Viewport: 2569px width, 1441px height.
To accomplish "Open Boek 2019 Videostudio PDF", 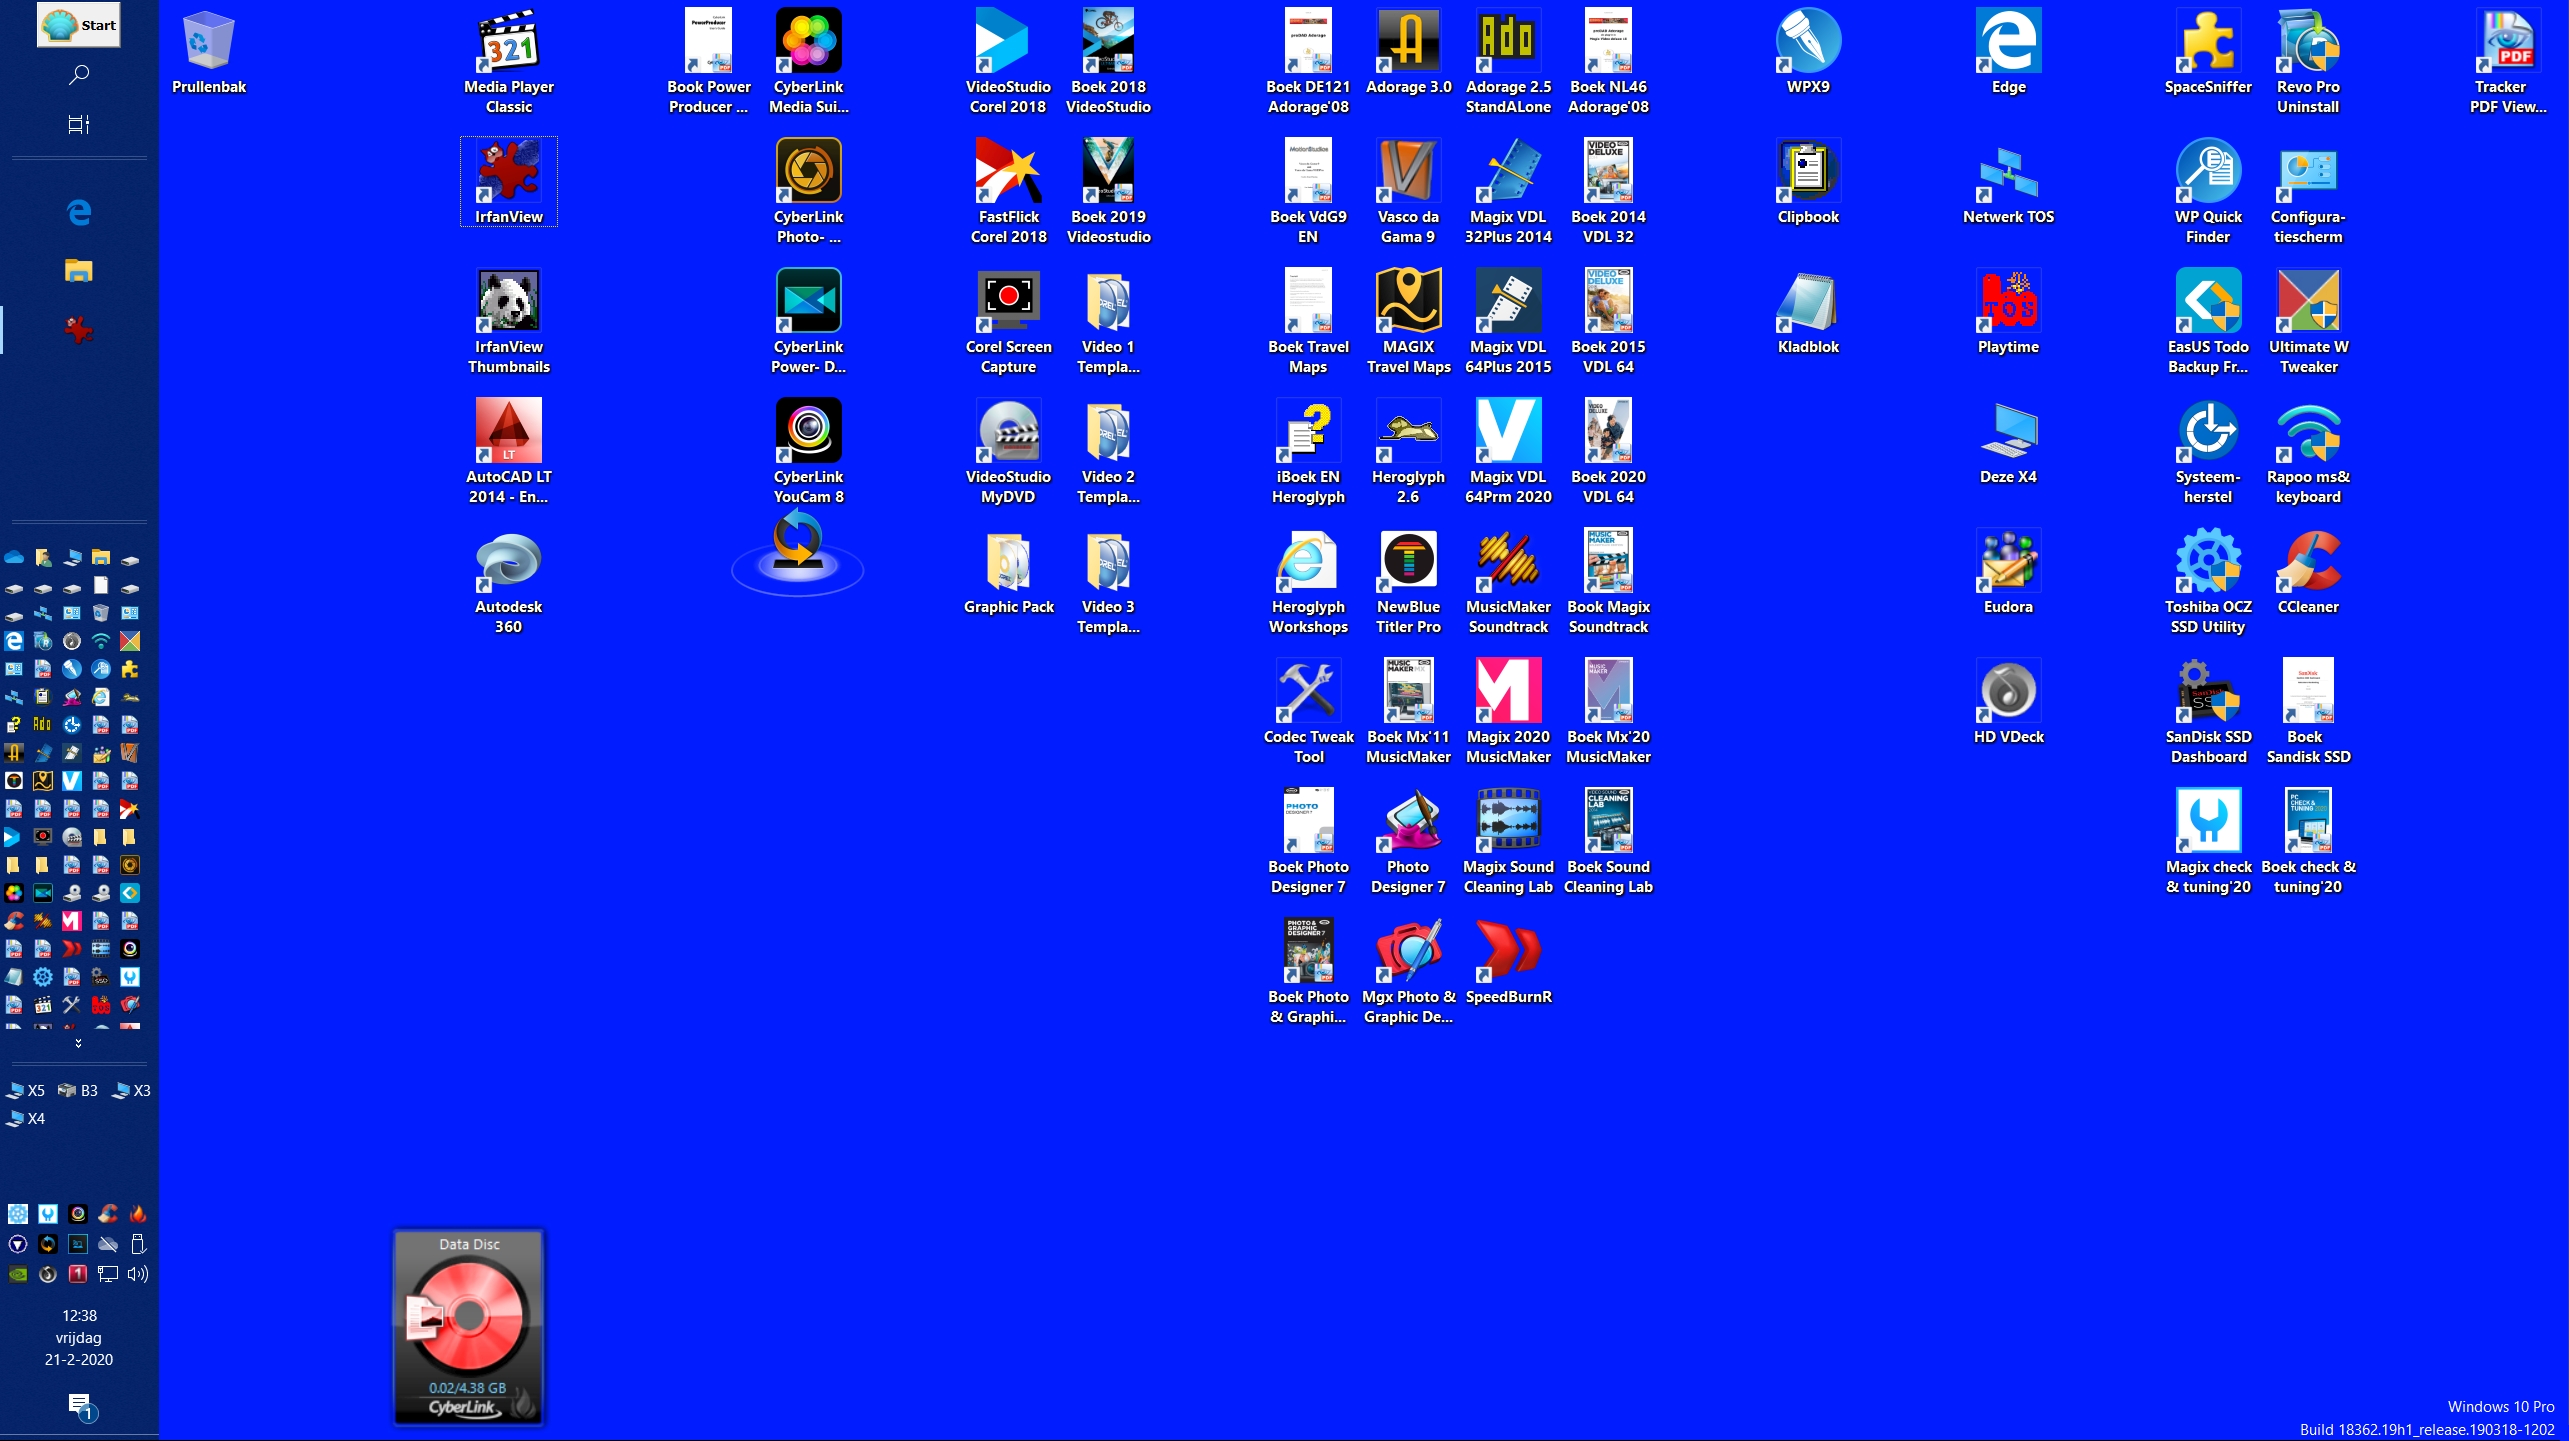I will 1108,193.
